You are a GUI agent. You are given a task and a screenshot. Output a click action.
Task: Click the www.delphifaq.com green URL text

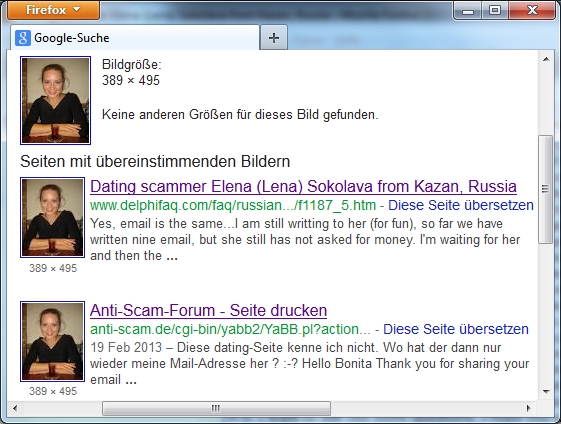click(233, 205)
